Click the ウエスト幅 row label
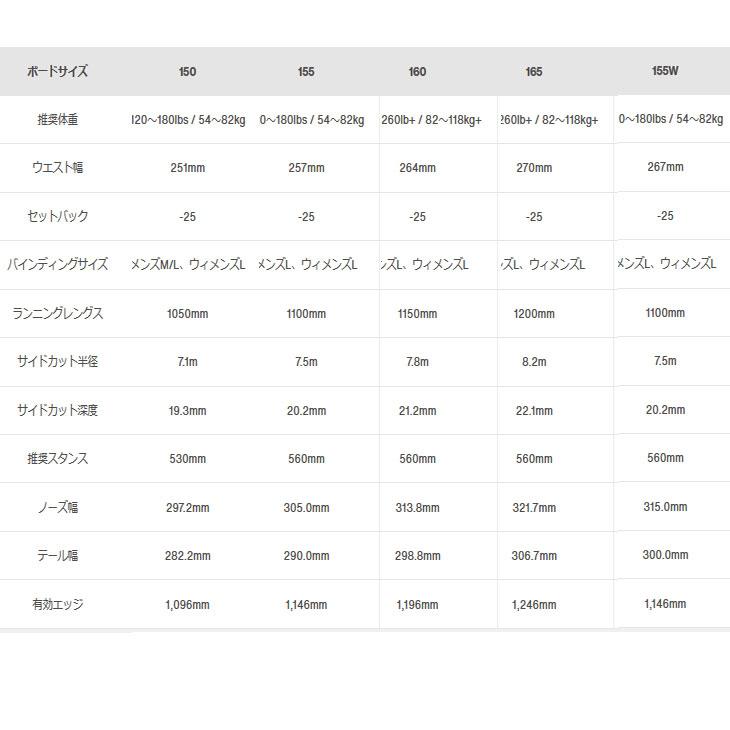Screen dimensions: 730x730 pyautogui.click(x=57, y=168)
